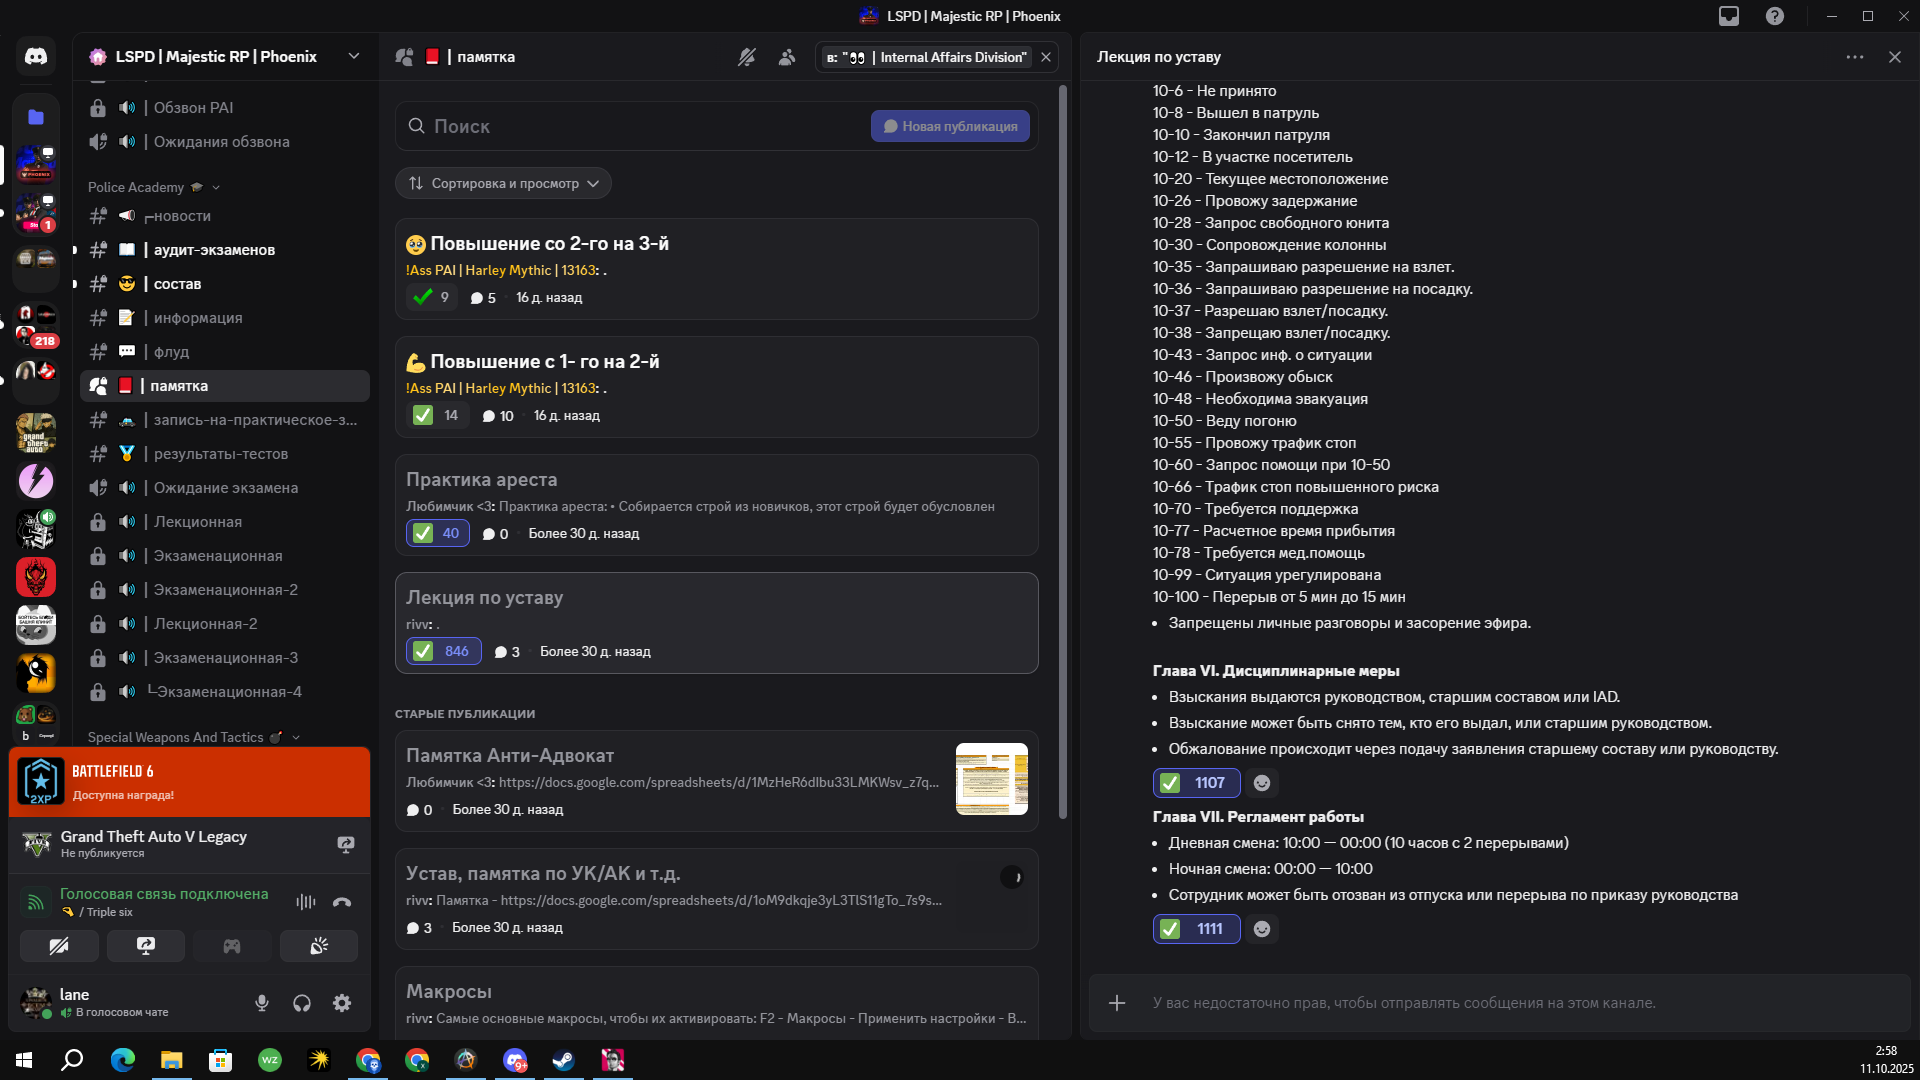Click the add reaction smiley after 1107
The width and height of the screenshot is (1920, 1080).
click(x=1262, y=783)
